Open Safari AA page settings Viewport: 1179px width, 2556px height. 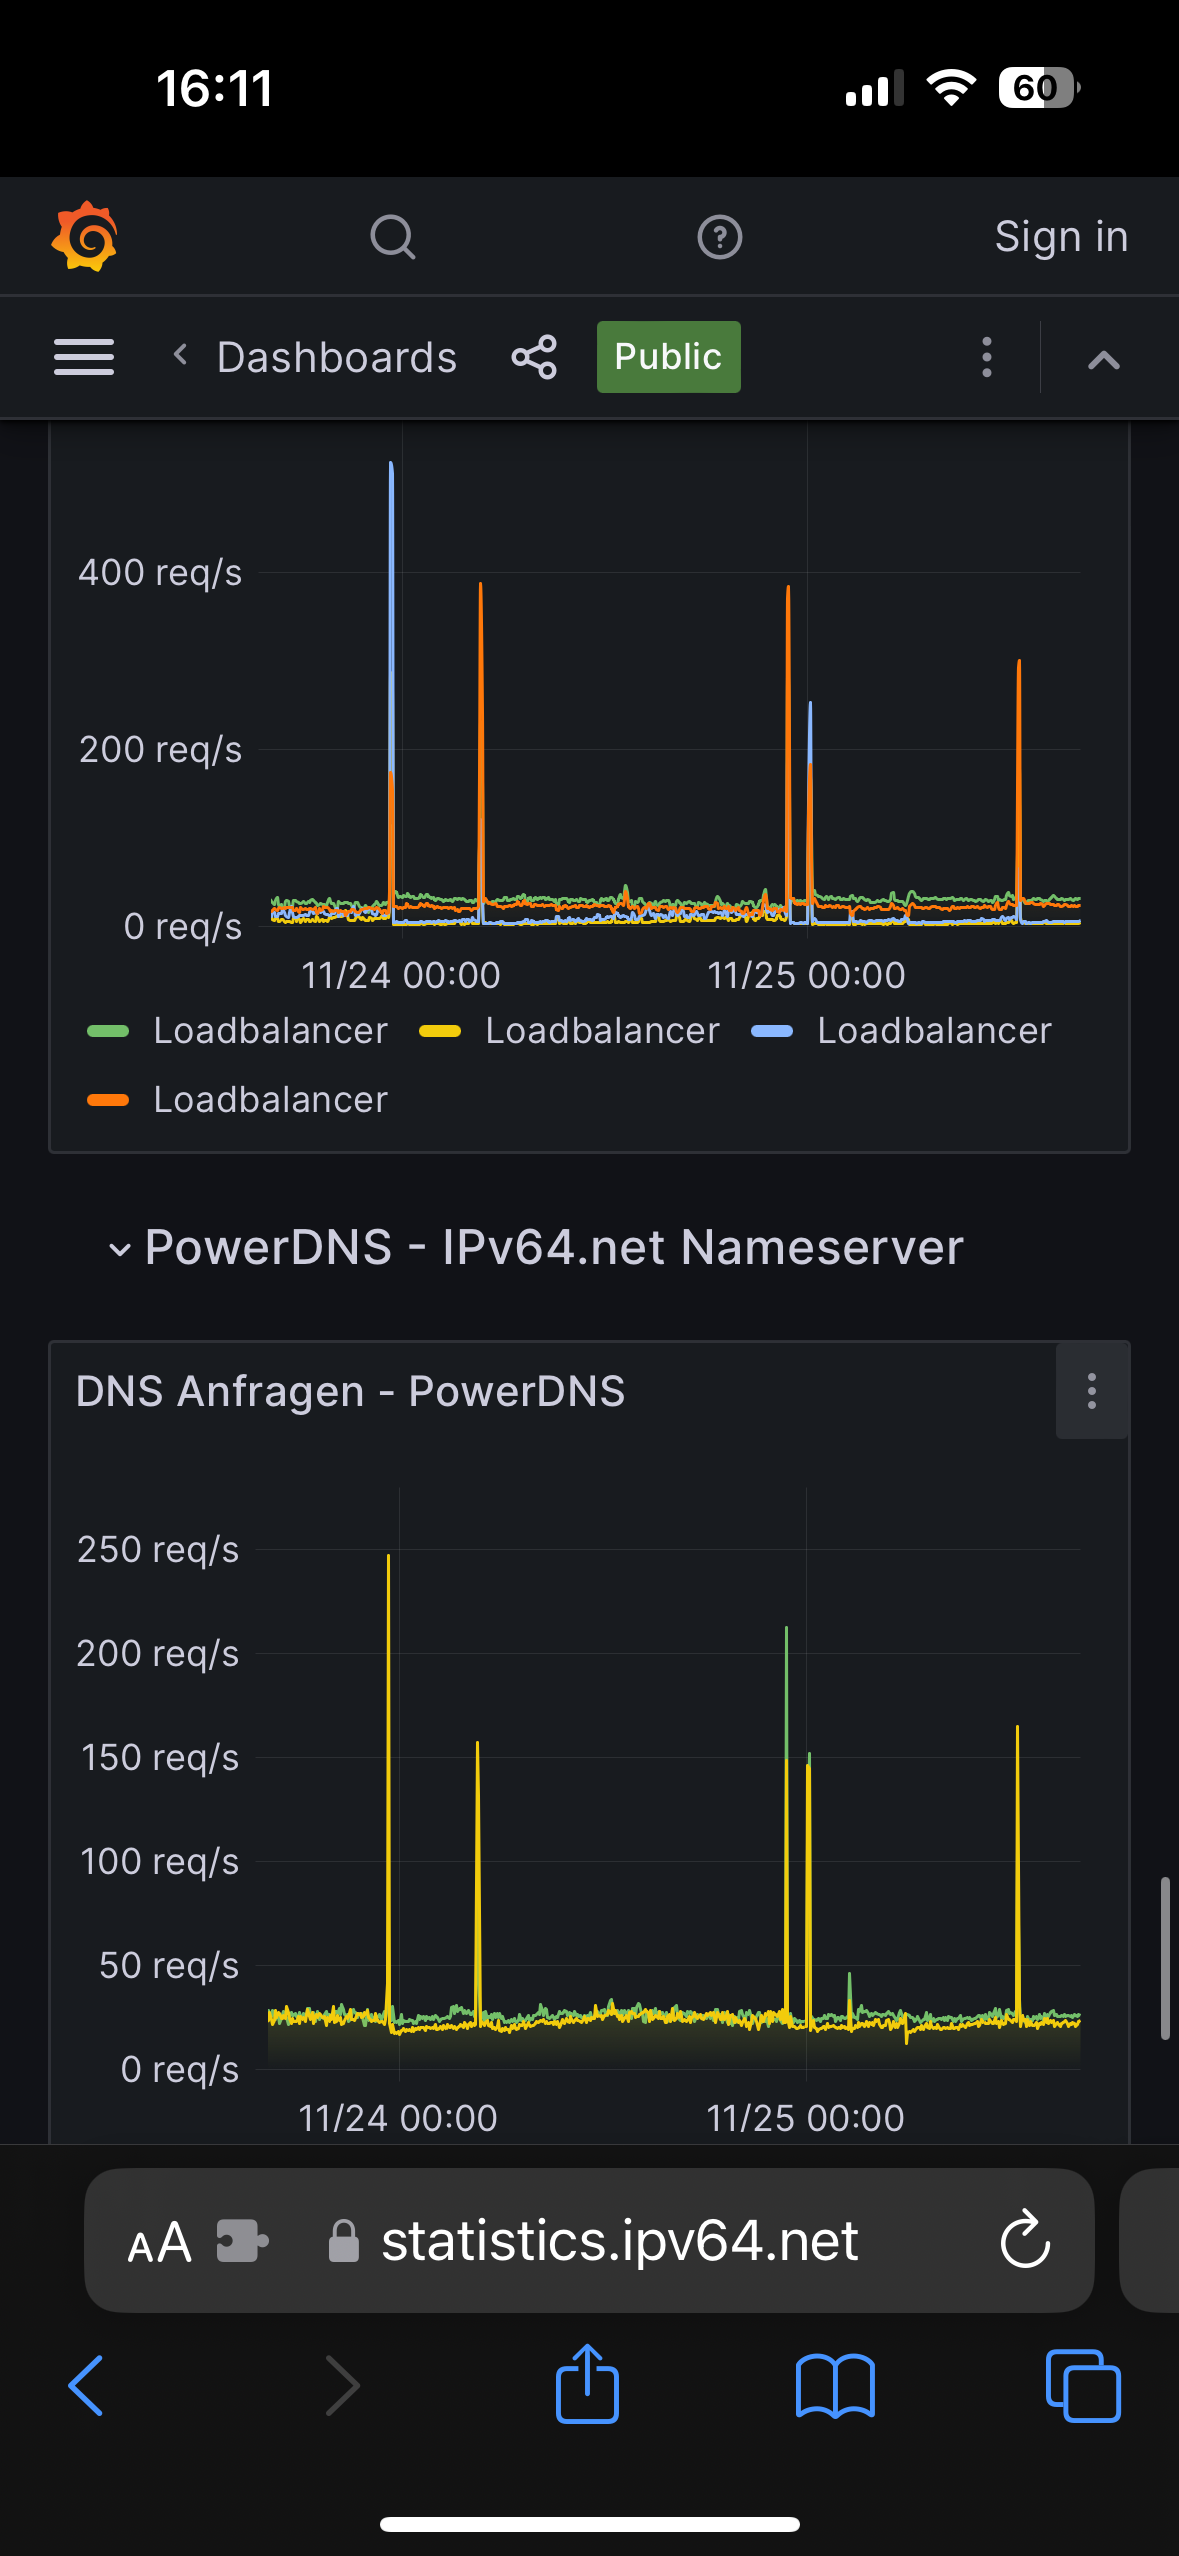(x=160, y=2241)
